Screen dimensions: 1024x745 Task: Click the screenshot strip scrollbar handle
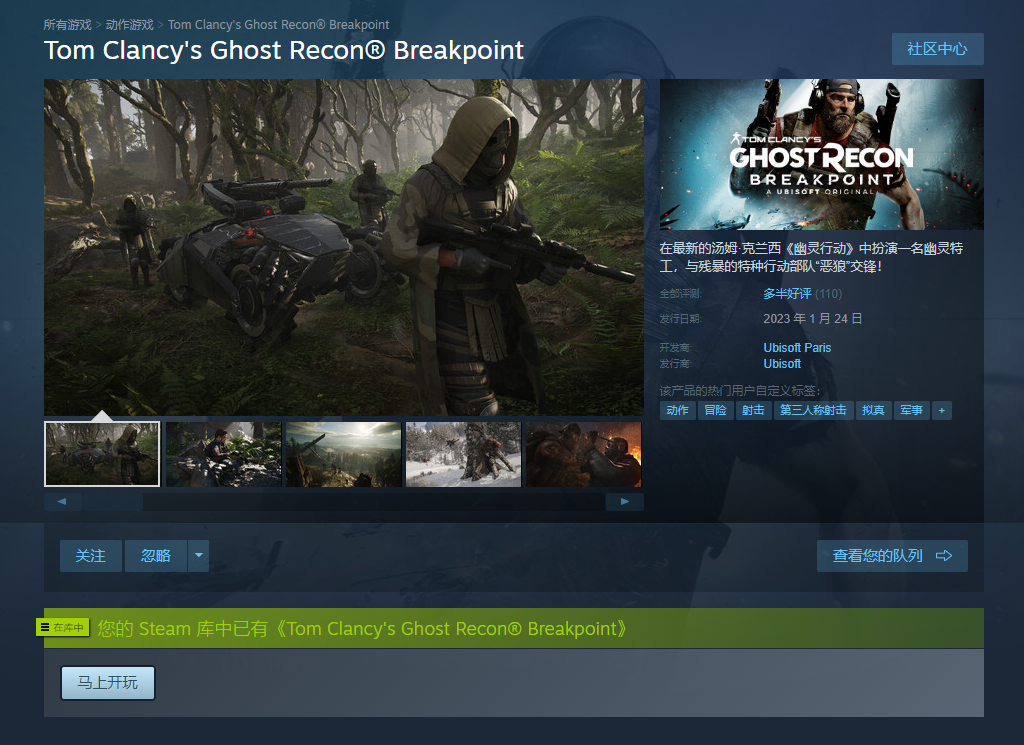pyautogui.click(x=113, y=501)
